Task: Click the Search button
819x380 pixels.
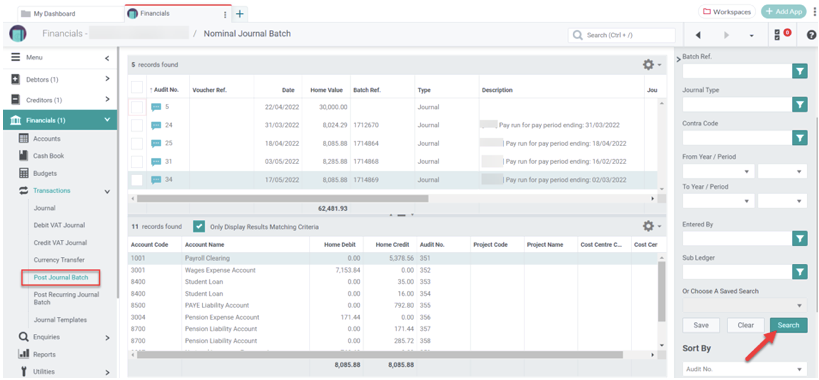Action: 788,325
